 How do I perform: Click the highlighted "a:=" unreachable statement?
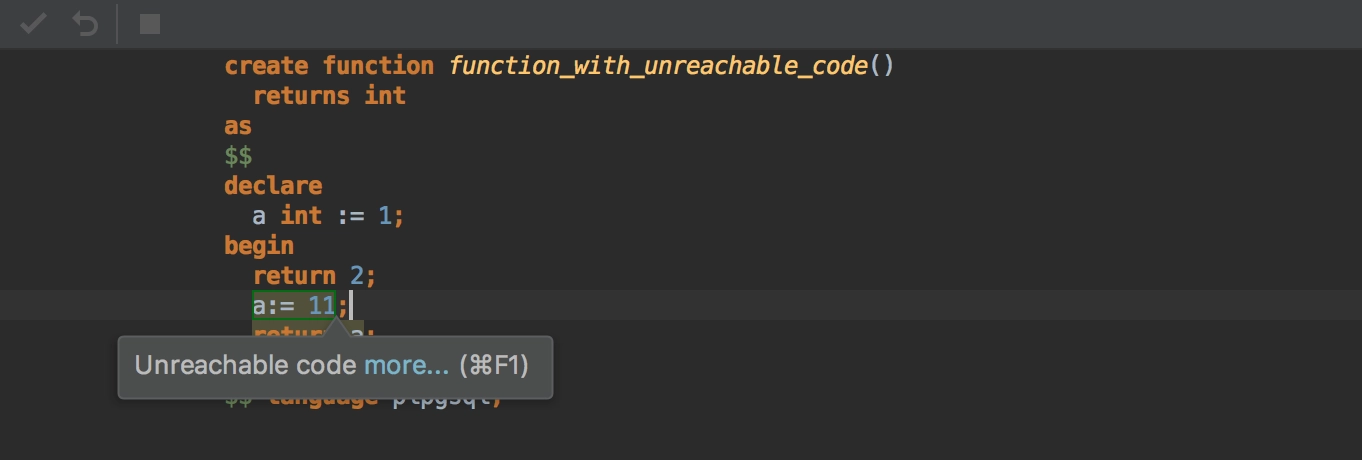pos(273,305)
